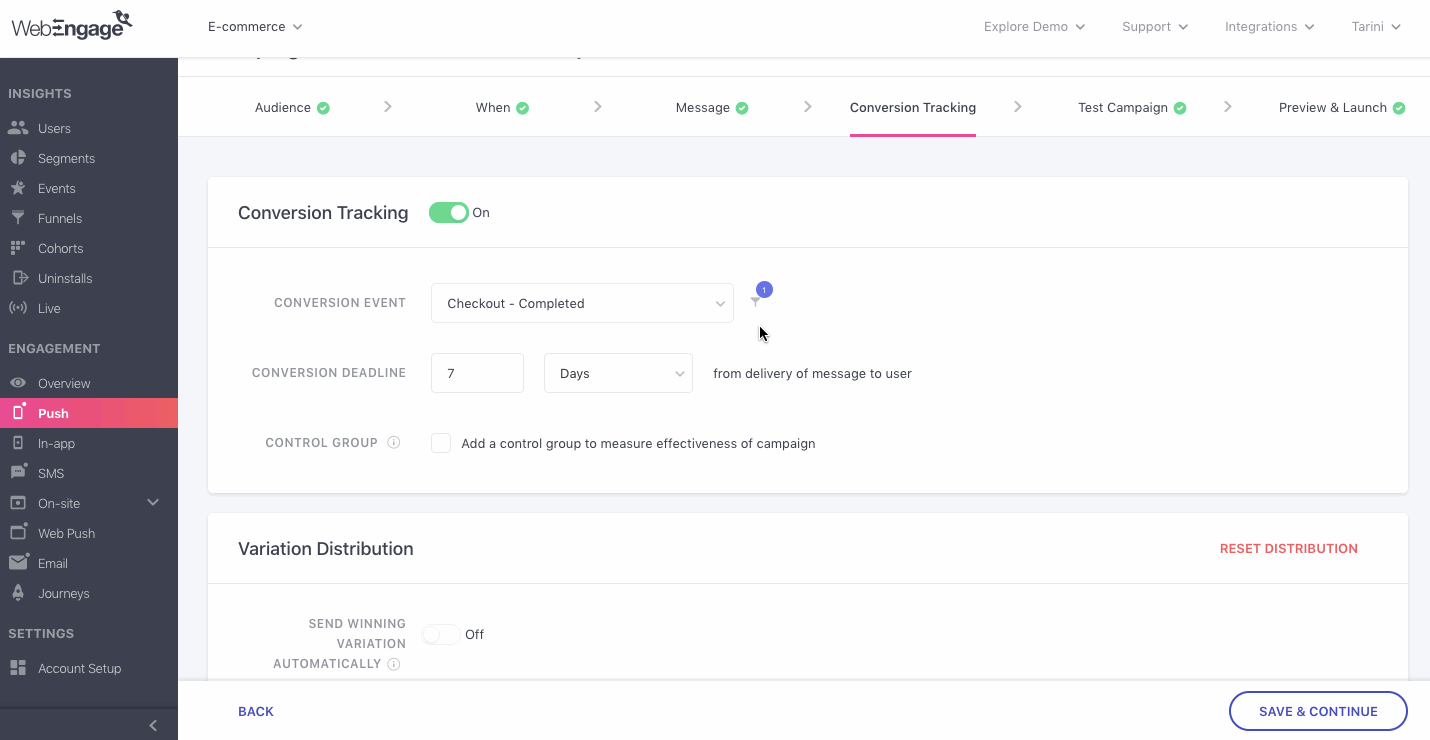This screenshot has width=1430, height=740.
Task: Click Preview & Launch green check icon
Action: [x=1399, y=108]
